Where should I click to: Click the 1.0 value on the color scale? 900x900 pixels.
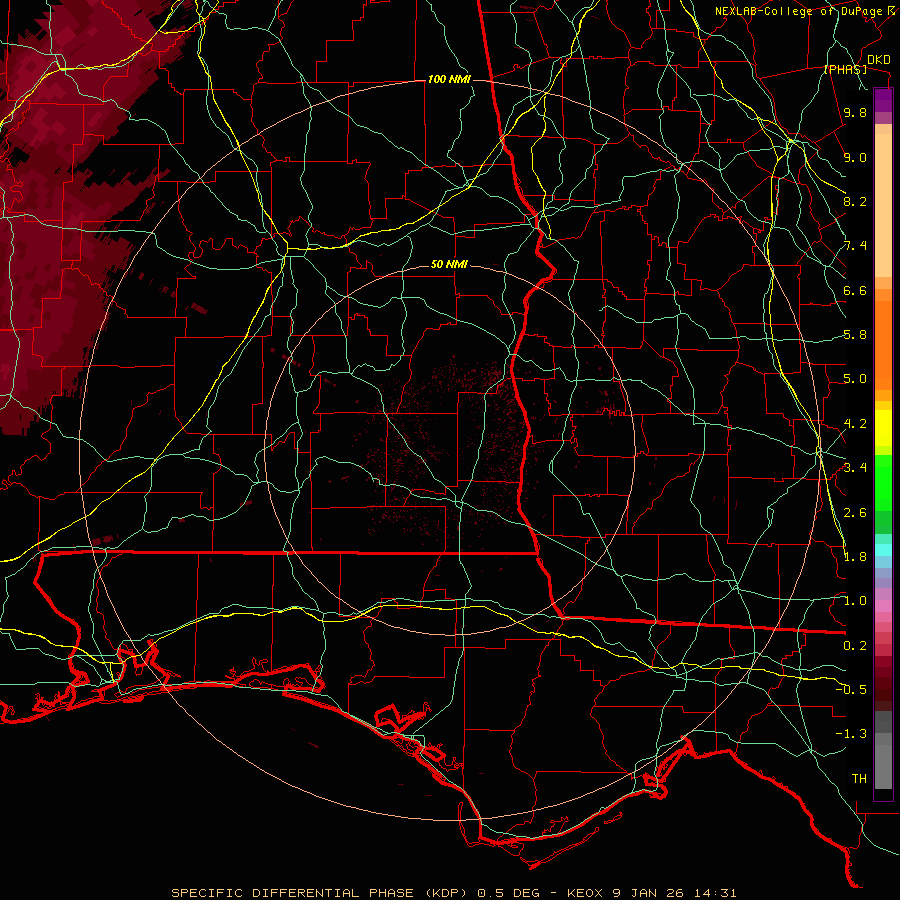[855, 601]
